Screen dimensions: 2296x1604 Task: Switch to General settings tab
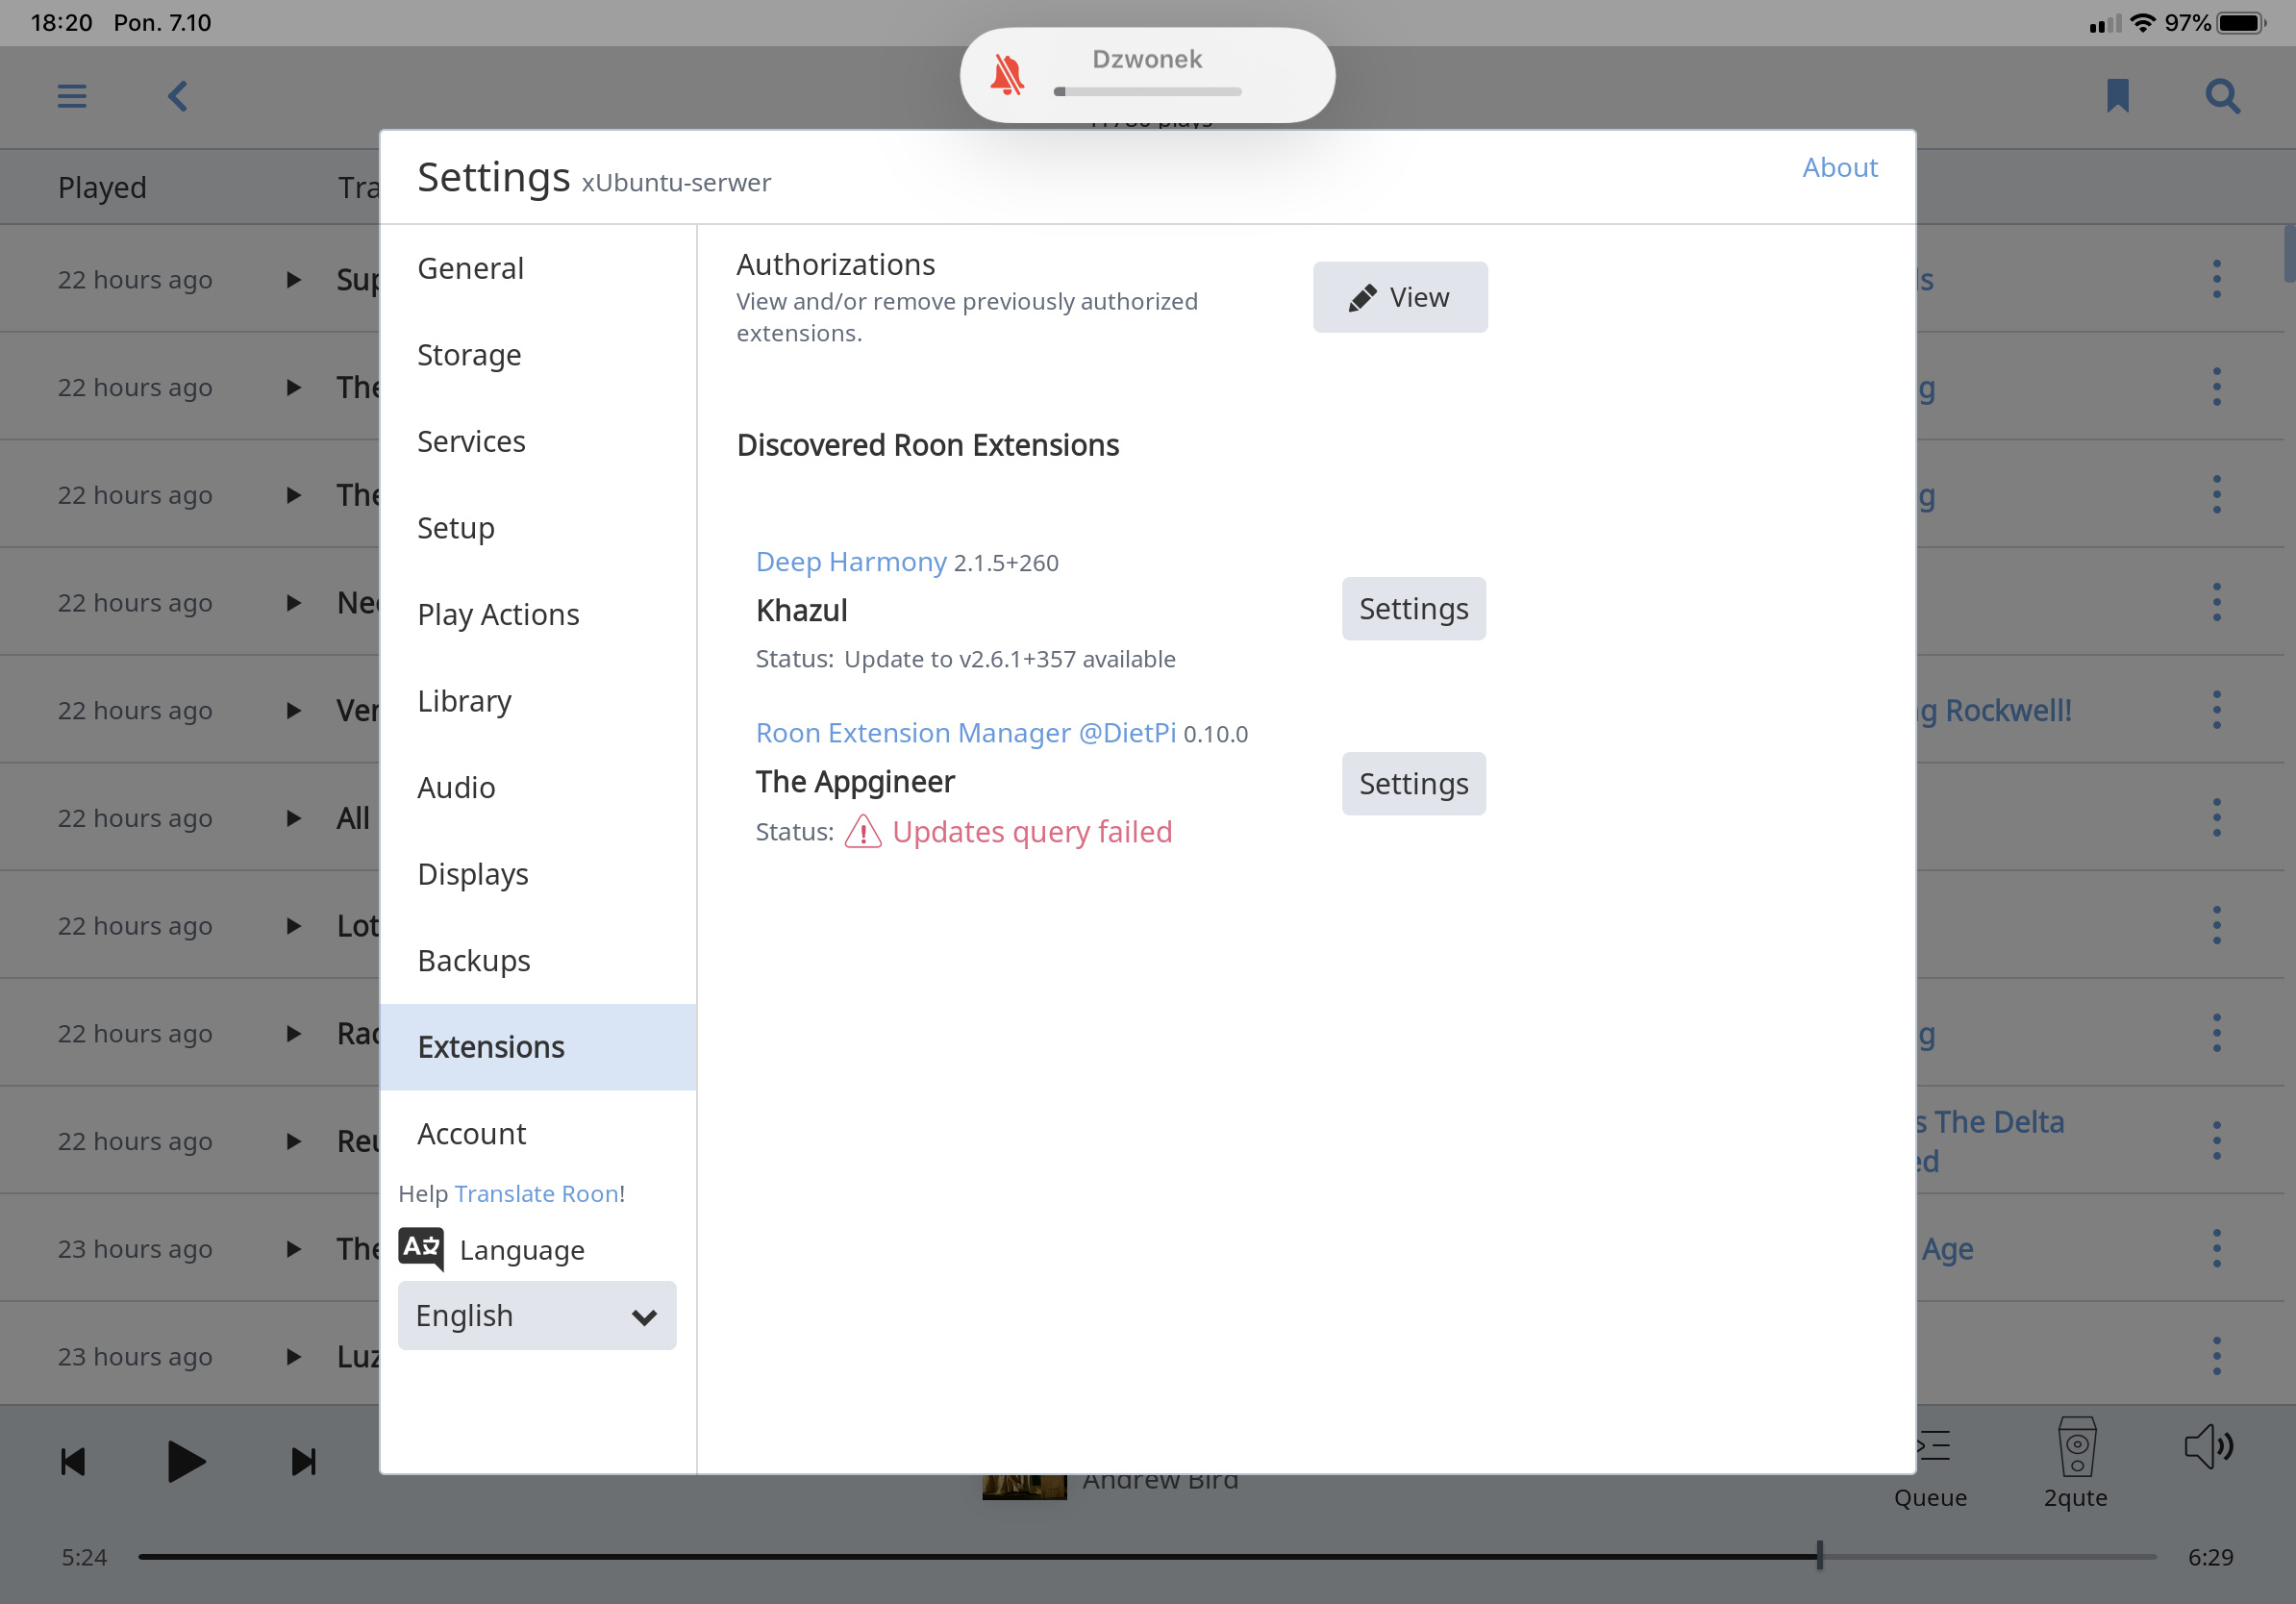(x=538, y=268)
